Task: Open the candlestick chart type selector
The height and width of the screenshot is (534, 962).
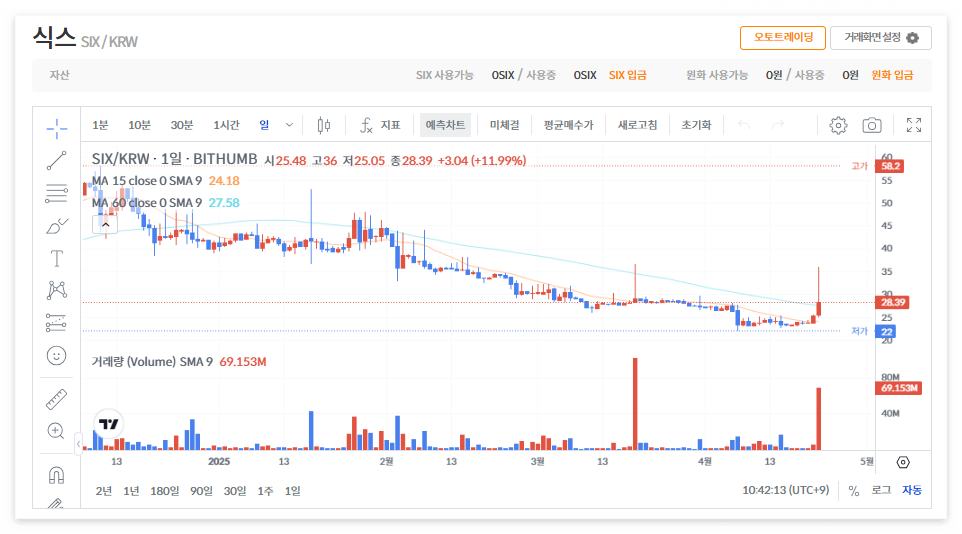Action: coord(324,125)
